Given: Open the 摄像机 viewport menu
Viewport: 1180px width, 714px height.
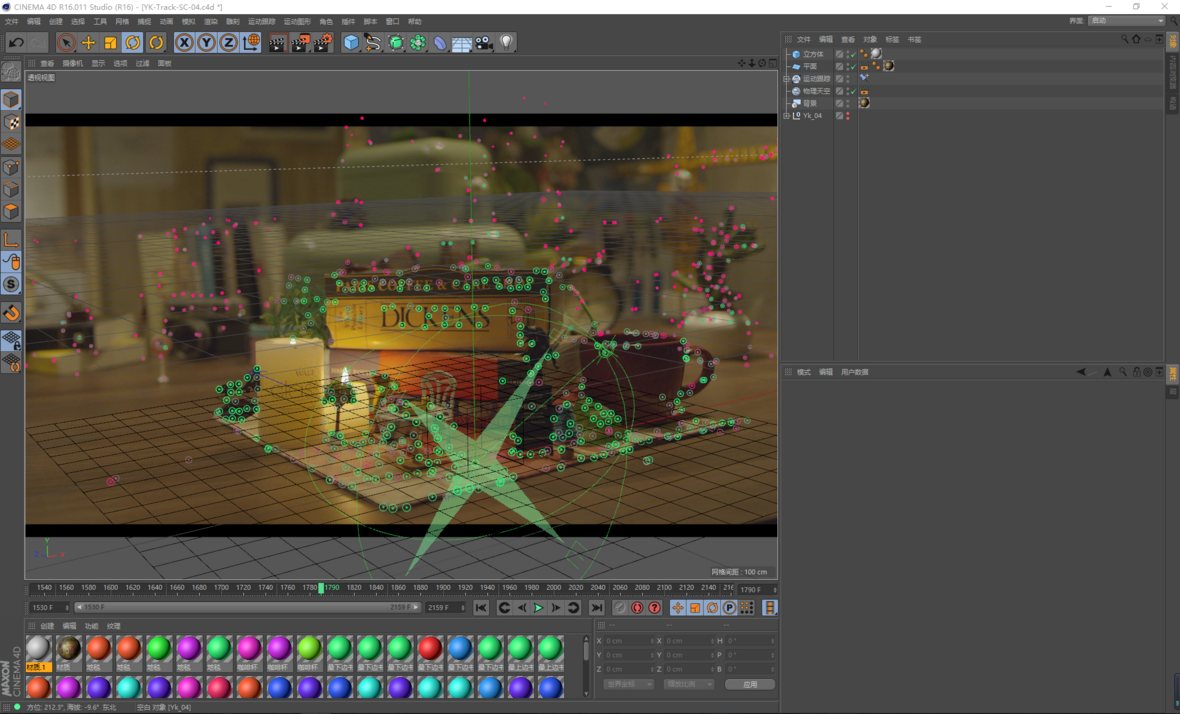Looking at the screenshot, I should (73, 63).
